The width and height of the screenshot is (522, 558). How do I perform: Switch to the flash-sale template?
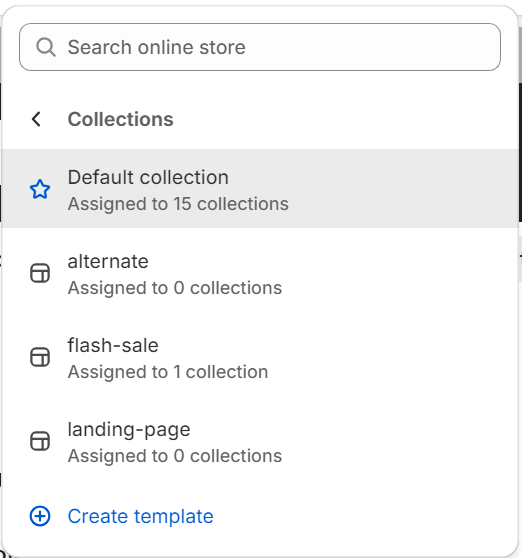tap(260, 357)
